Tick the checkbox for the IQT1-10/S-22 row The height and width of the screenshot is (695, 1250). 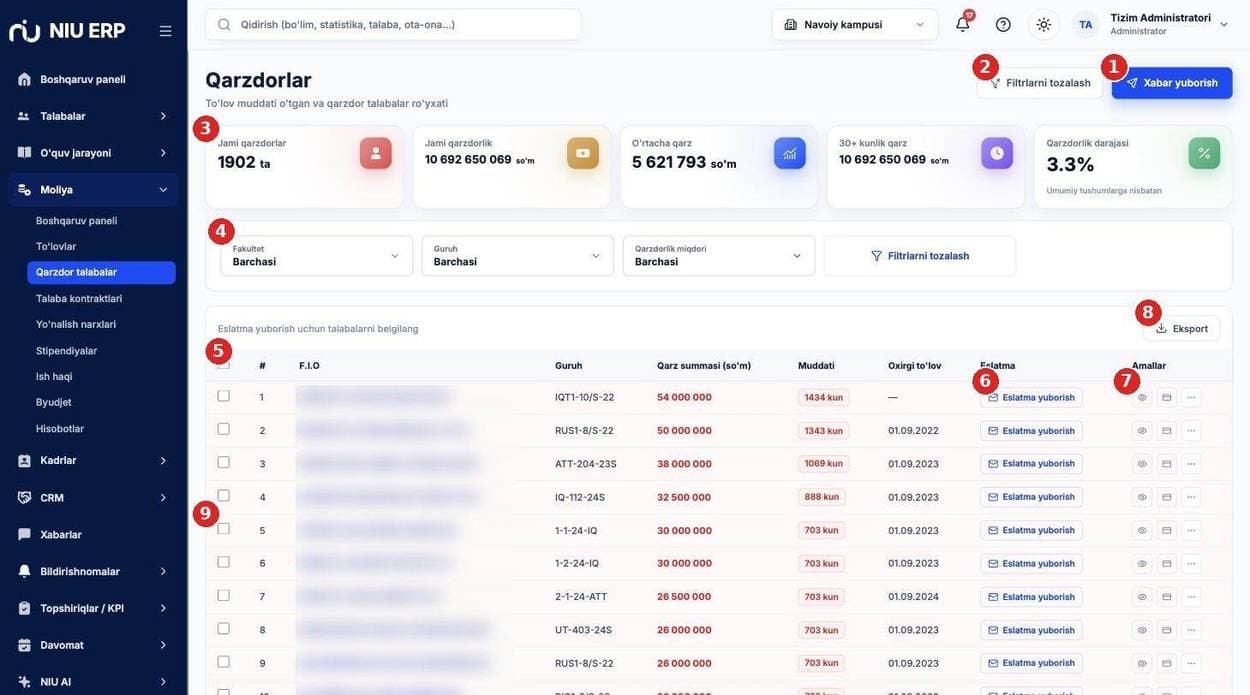223,396
